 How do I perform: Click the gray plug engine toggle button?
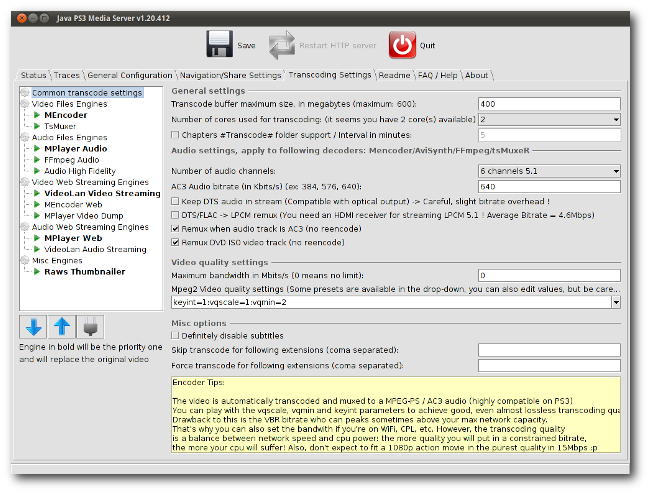pos(90,327)
